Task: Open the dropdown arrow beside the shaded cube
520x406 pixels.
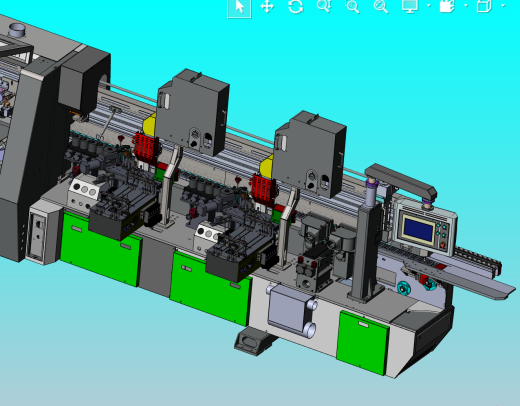Action: click(x=466, y=5)
